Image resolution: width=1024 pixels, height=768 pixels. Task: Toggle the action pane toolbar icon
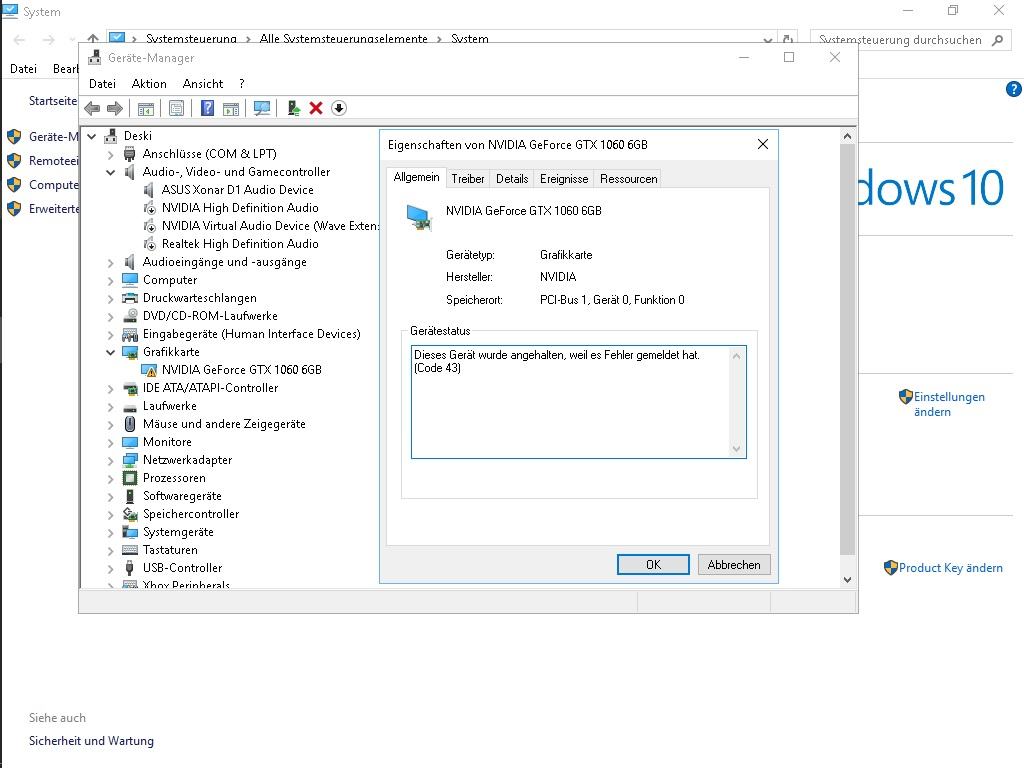231,108
